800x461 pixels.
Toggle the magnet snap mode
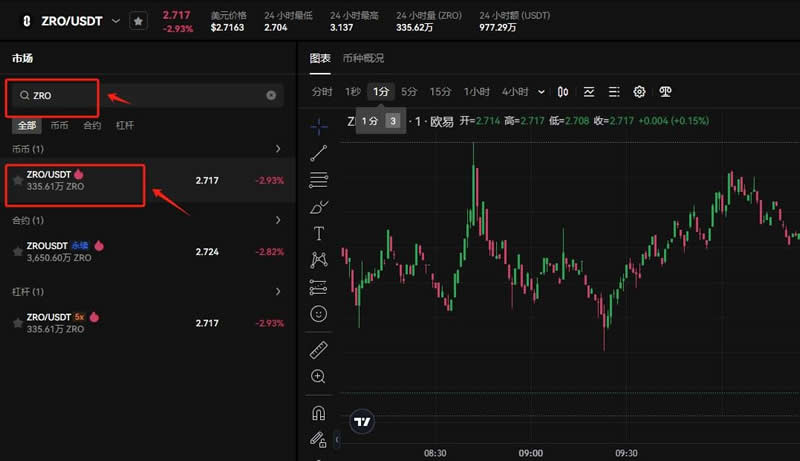click(318, 412)
